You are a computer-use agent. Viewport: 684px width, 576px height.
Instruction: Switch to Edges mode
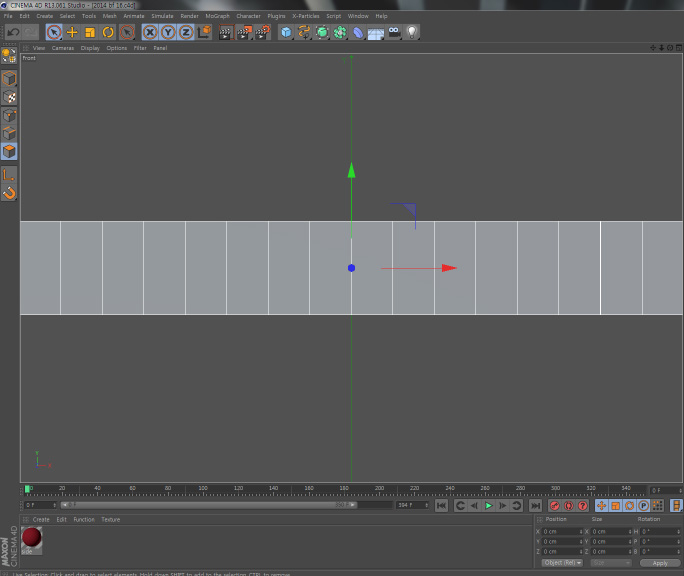click(x=9, y=133)
